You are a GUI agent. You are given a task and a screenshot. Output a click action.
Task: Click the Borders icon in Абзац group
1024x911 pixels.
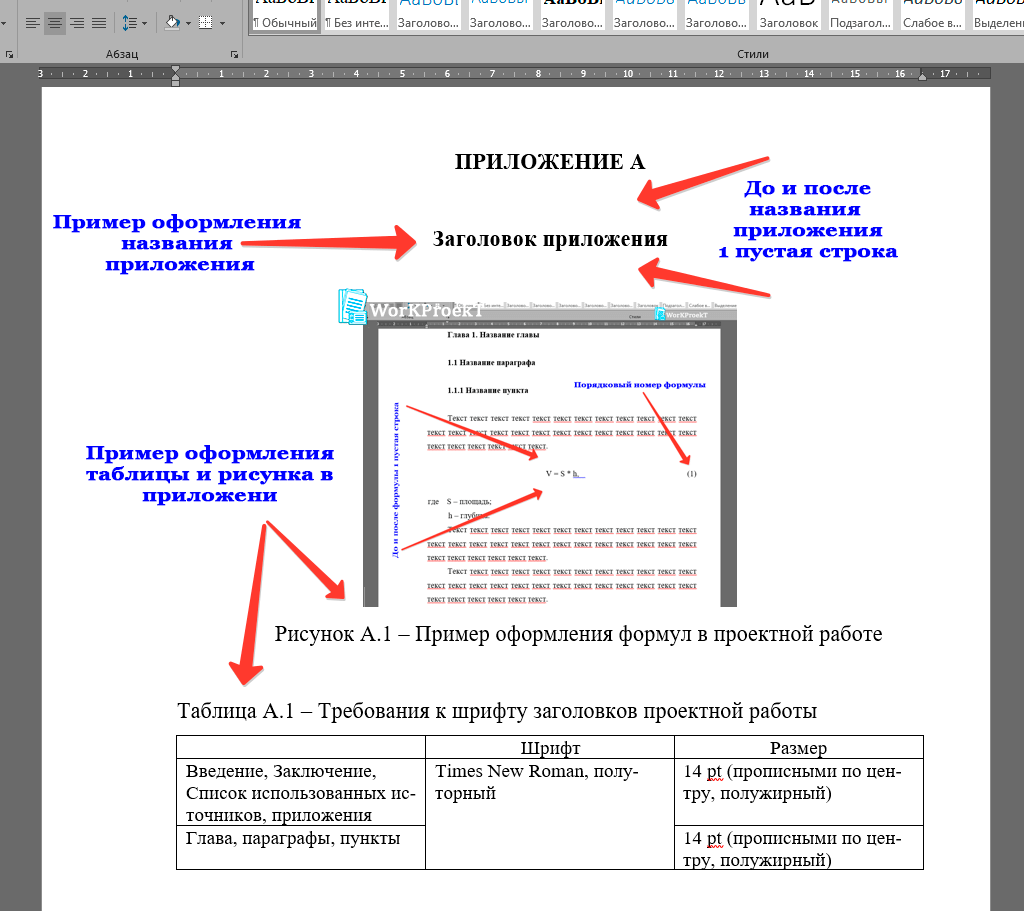[x=204, y=22]
